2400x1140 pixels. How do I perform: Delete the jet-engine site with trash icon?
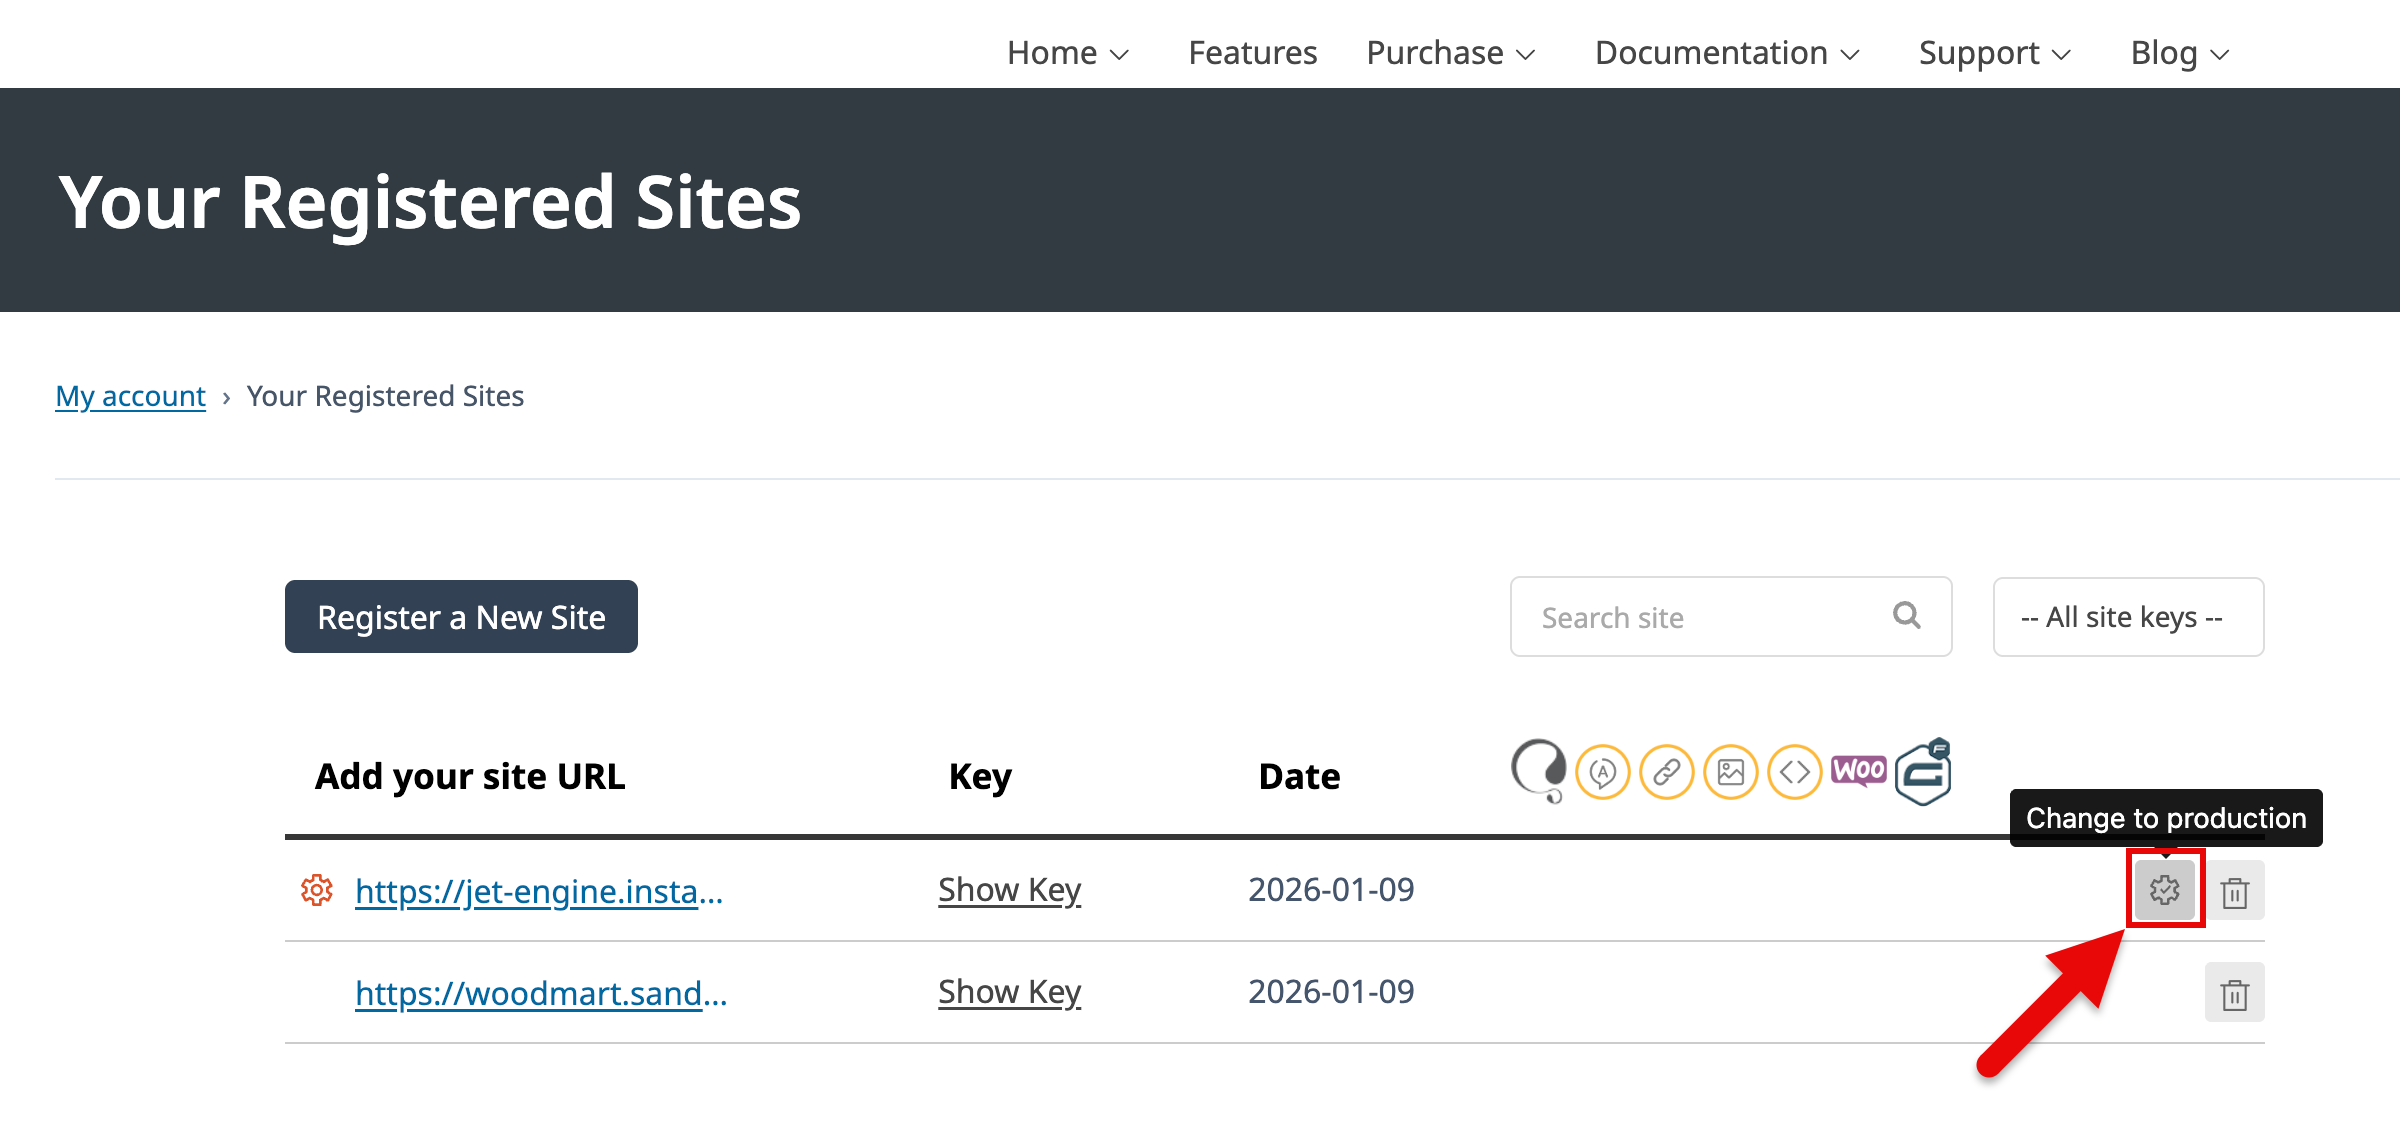pyautogui.click(x=2235, y=892)
